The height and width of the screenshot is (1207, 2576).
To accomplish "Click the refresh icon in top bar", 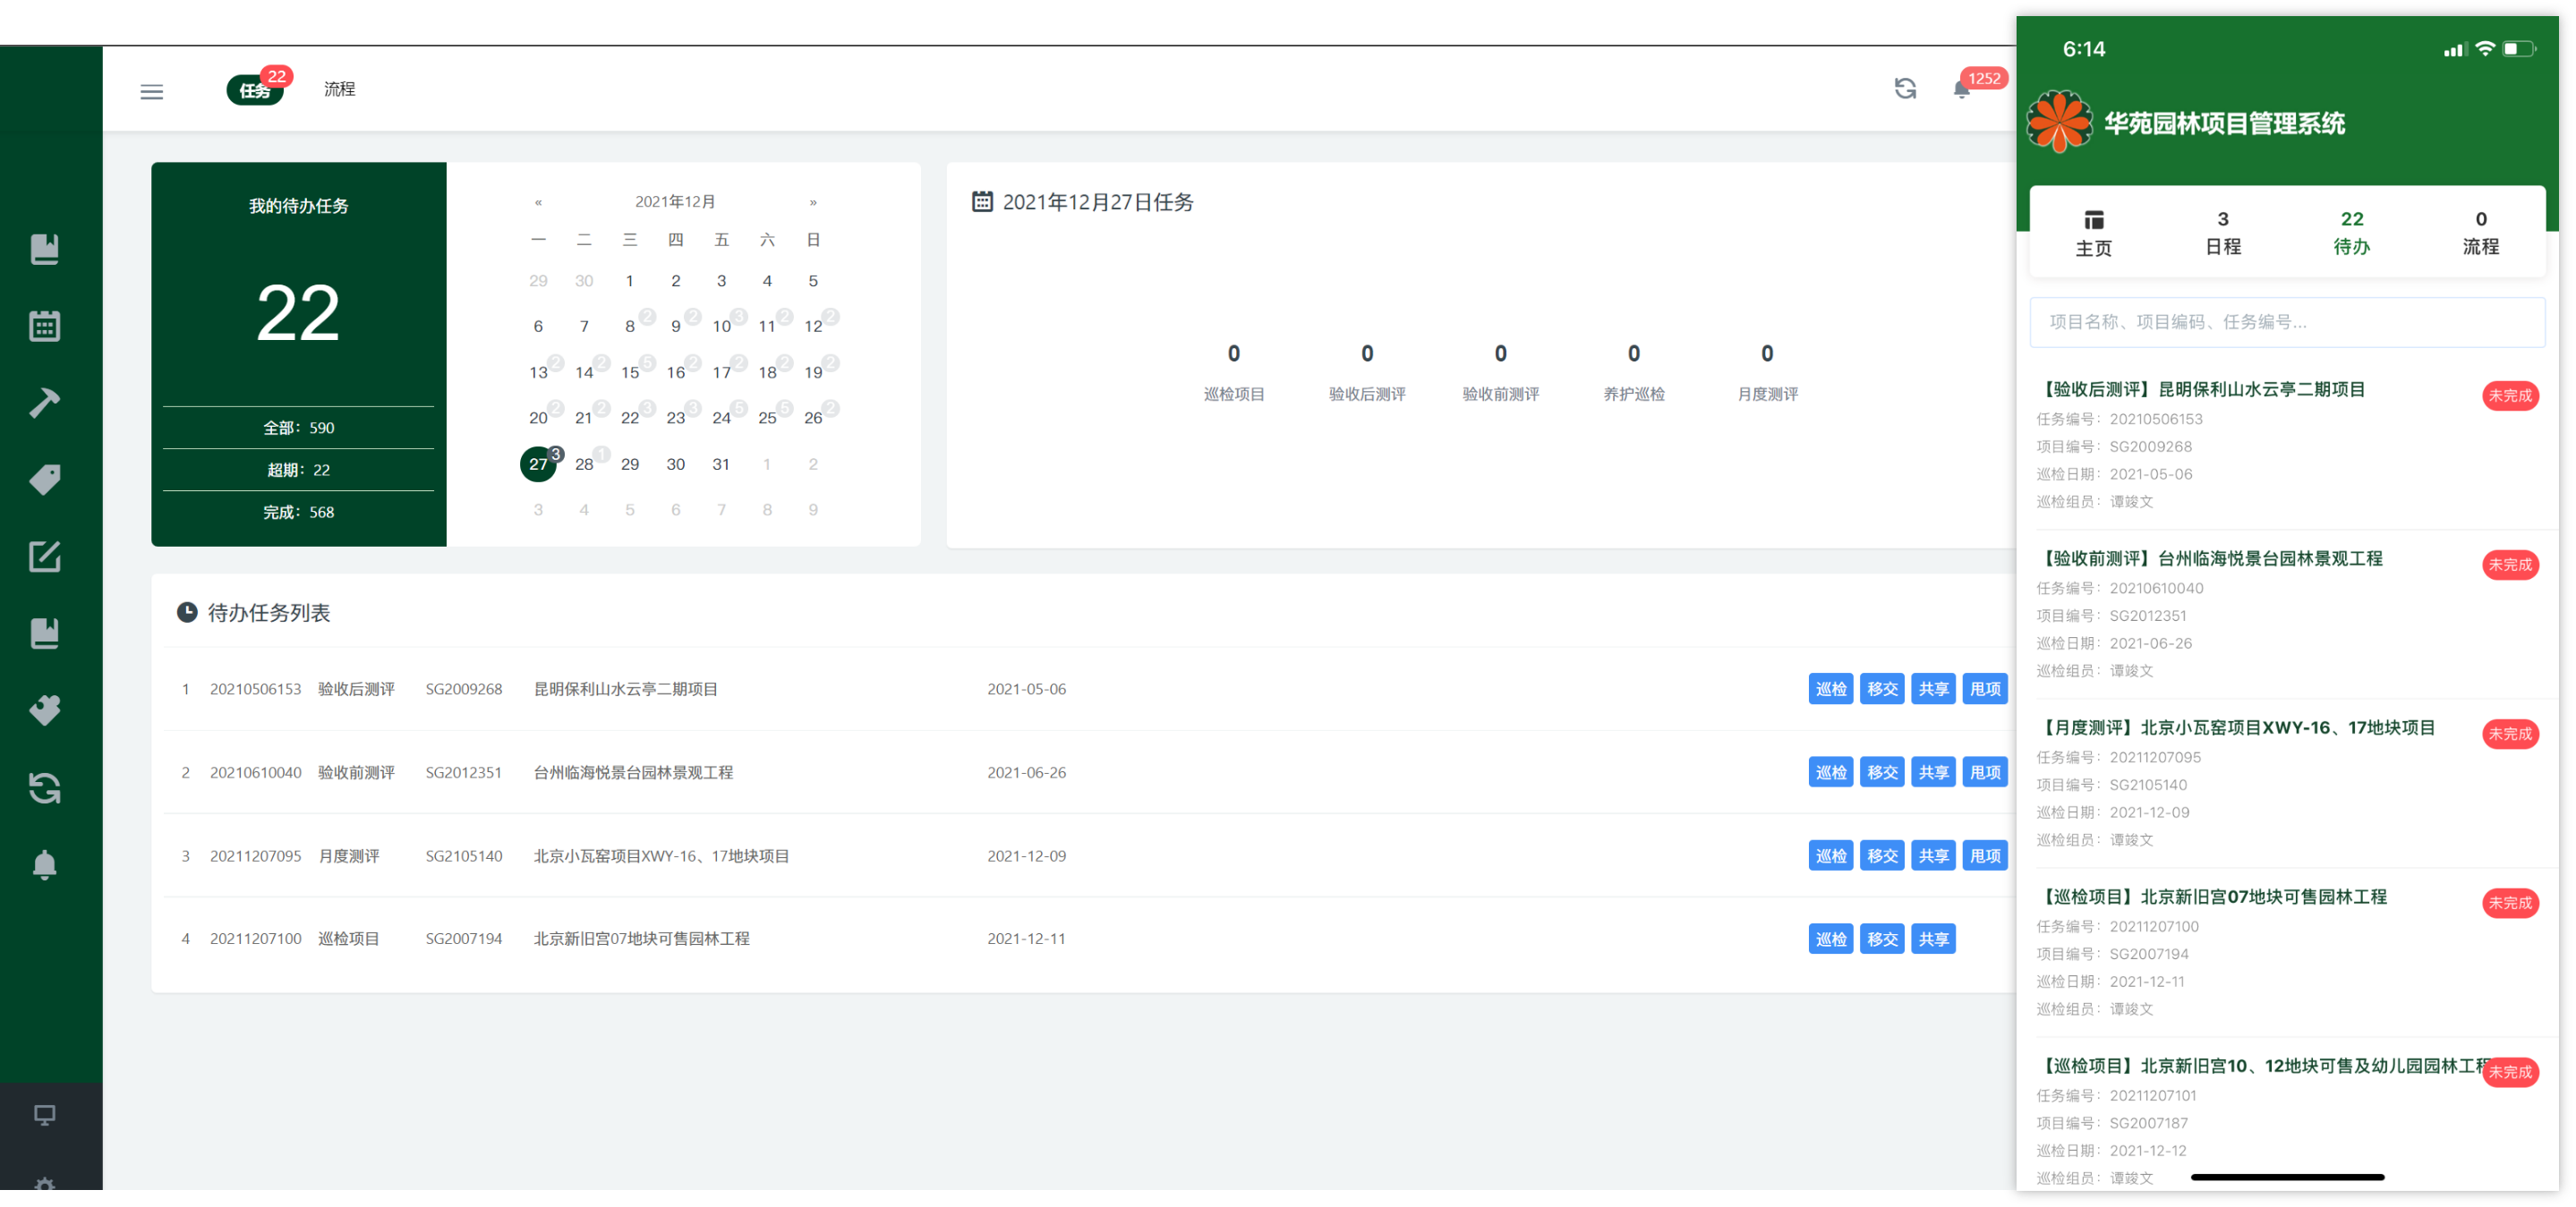I will [x=1905, y=89].
